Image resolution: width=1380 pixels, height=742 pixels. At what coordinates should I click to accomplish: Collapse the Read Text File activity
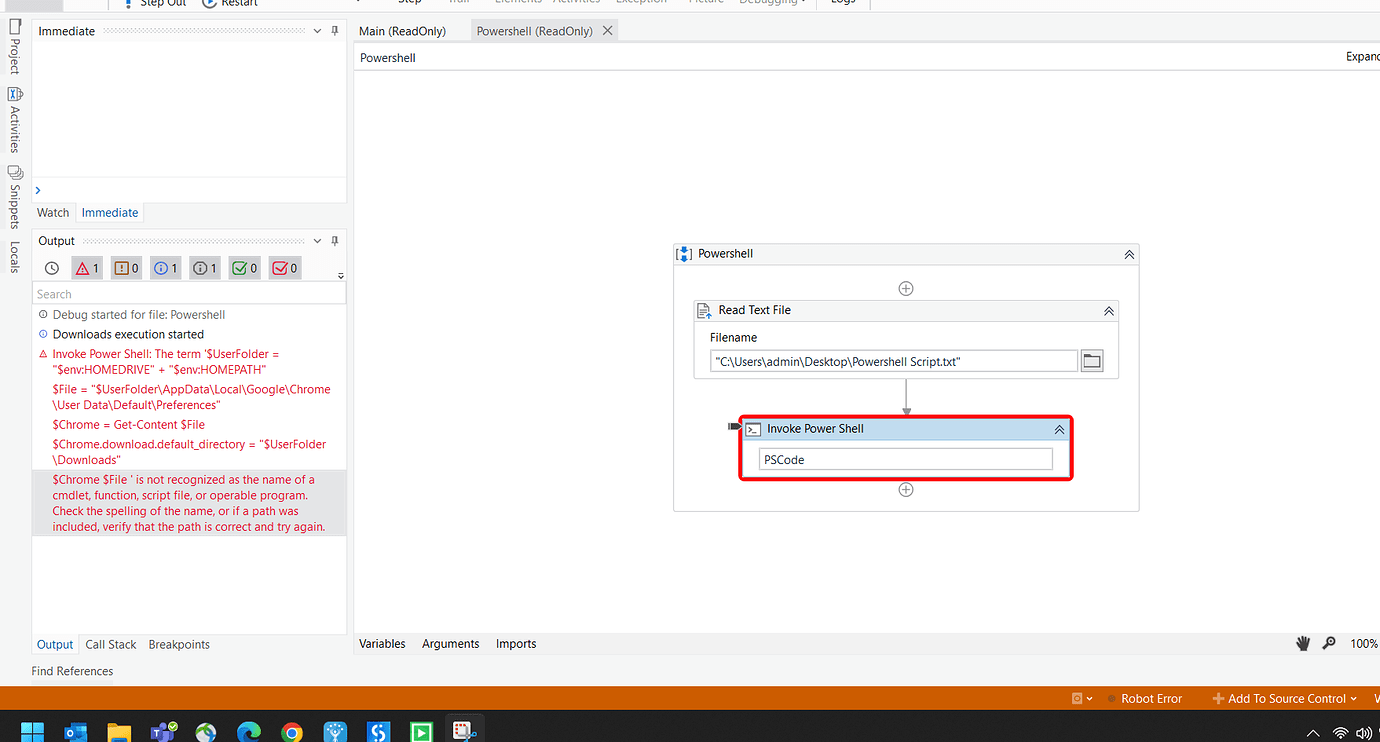(1108, 310)
